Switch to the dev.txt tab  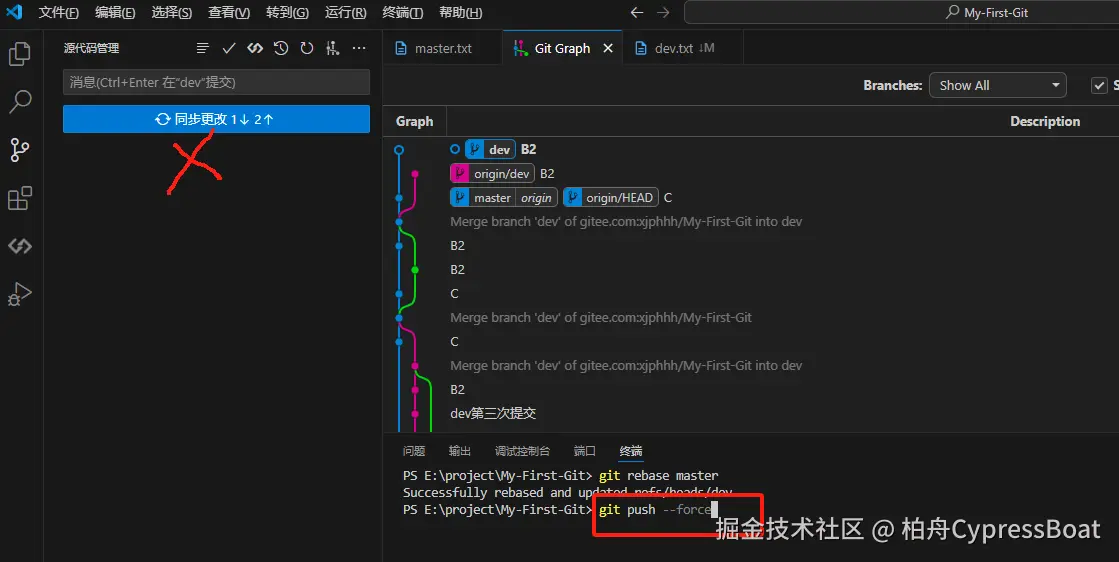[684, 48]
